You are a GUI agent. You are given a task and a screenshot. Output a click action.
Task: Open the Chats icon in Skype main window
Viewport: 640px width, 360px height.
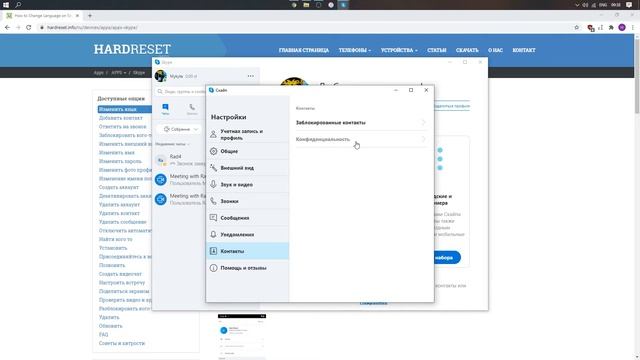coord(165,107)
